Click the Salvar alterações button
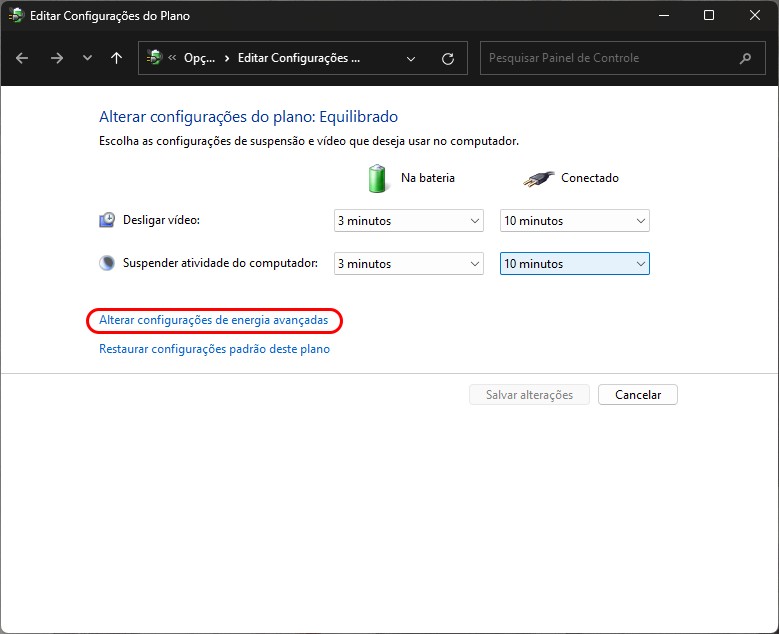This screenshot has height=634, width=779. [x=529, y=395]
